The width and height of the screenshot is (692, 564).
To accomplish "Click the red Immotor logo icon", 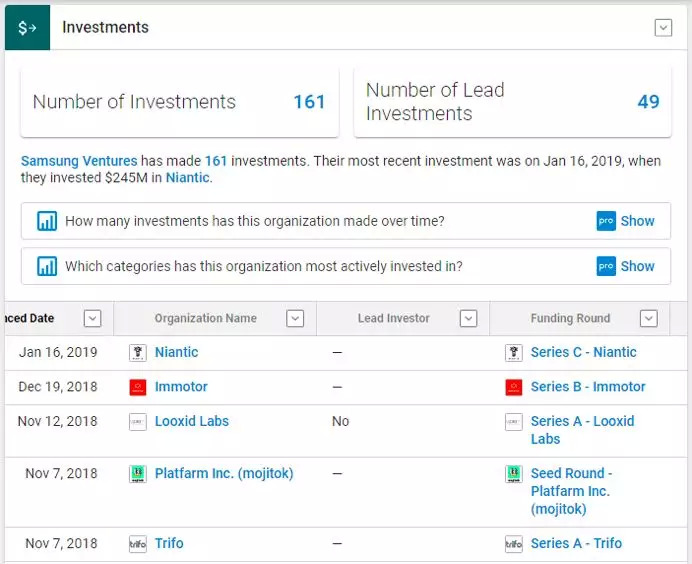I will (x=138, y=387).
